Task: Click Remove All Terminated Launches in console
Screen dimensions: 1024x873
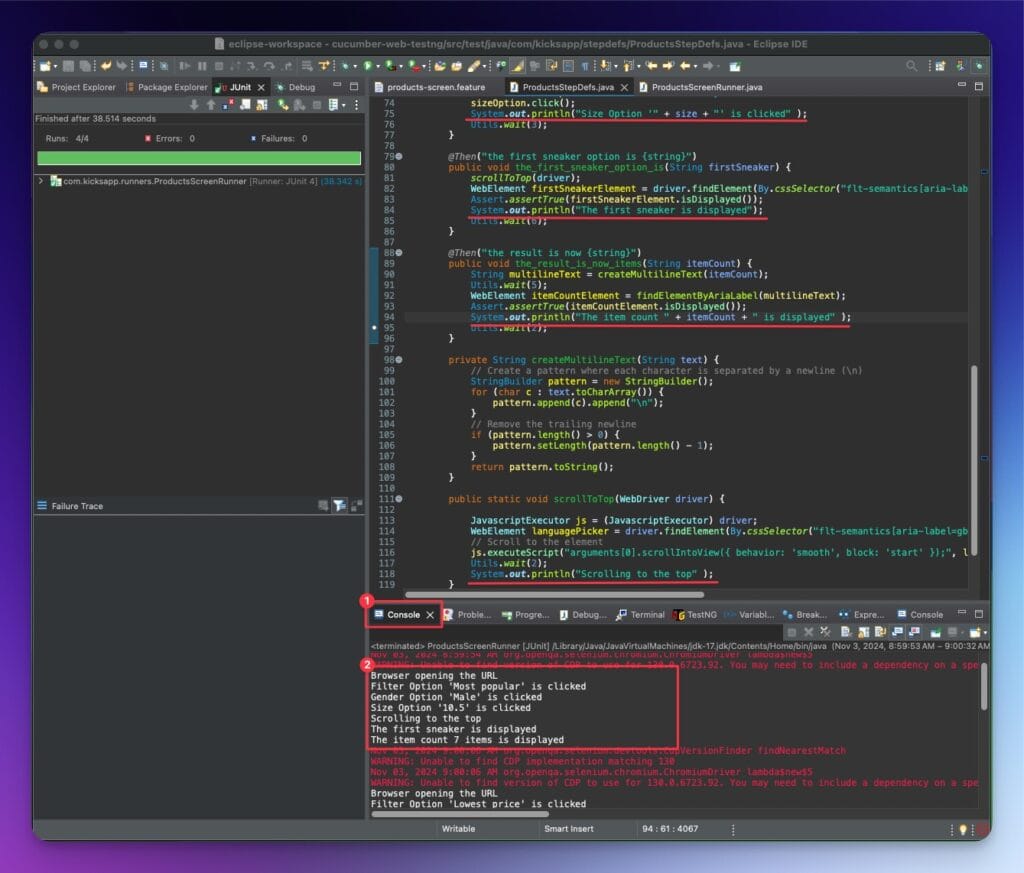Action: pos(825,631)
